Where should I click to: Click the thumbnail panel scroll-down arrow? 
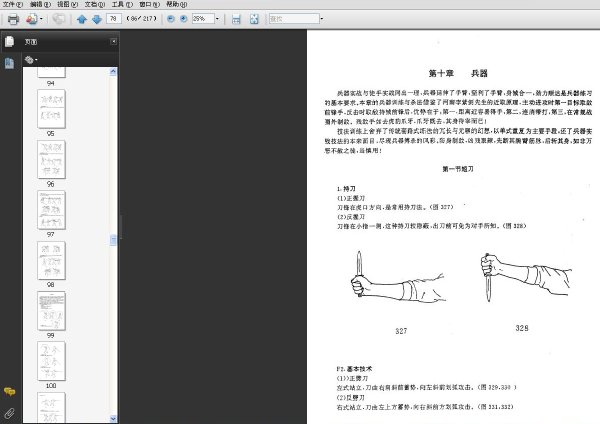[113, 418]
